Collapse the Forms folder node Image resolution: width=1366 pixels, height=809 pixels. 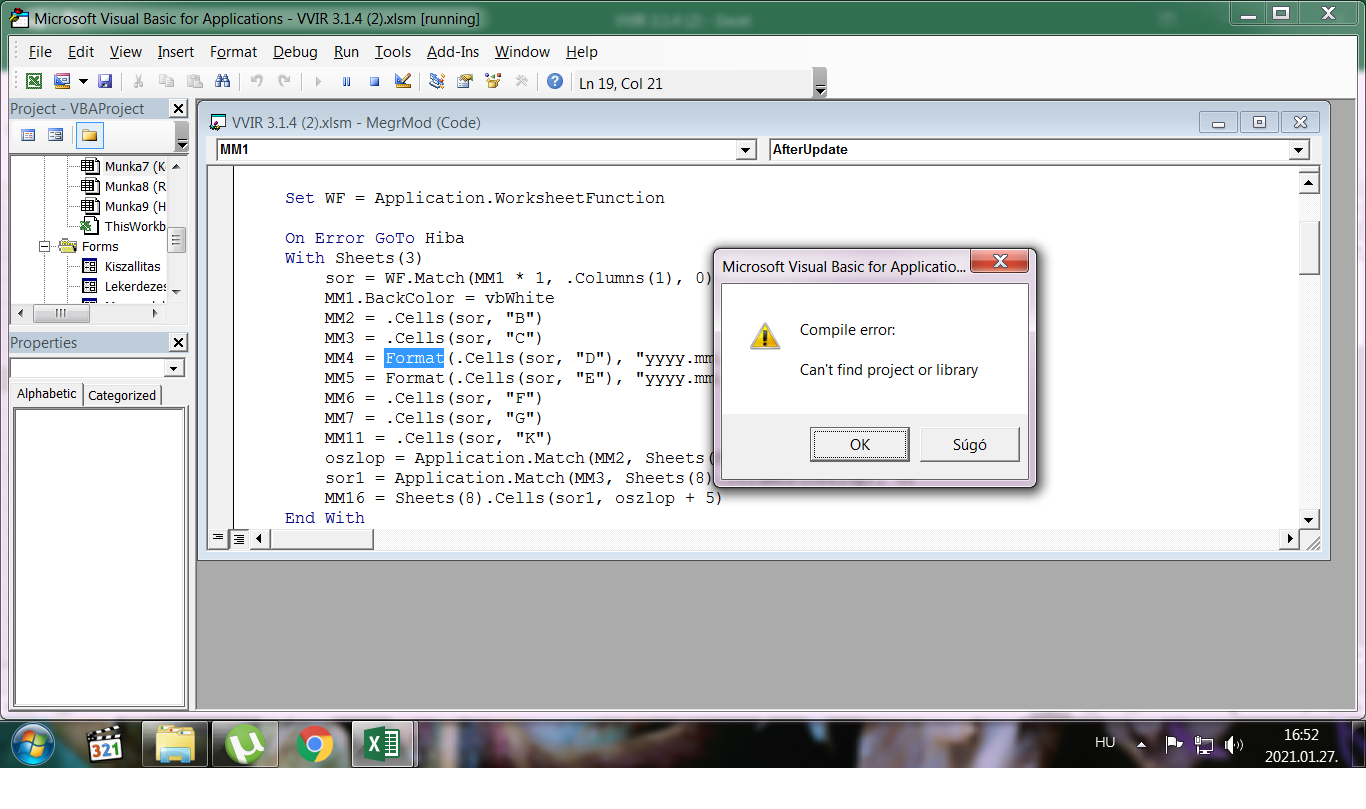pyautogui.click(x=44, y=246)
